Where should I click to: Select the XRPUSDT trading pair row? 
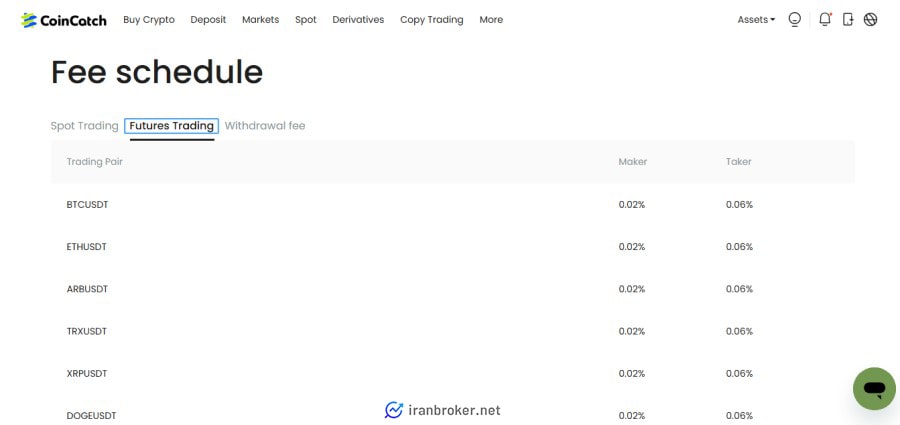click(x=453, y=373)
